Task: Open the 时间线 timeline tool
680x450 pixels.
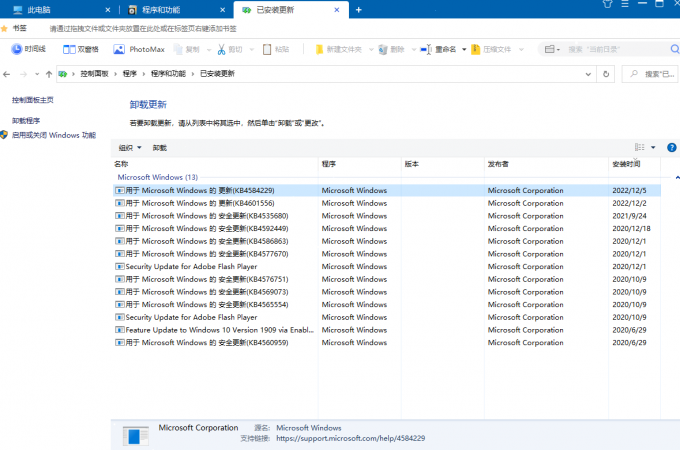Action: click(28, 49)
